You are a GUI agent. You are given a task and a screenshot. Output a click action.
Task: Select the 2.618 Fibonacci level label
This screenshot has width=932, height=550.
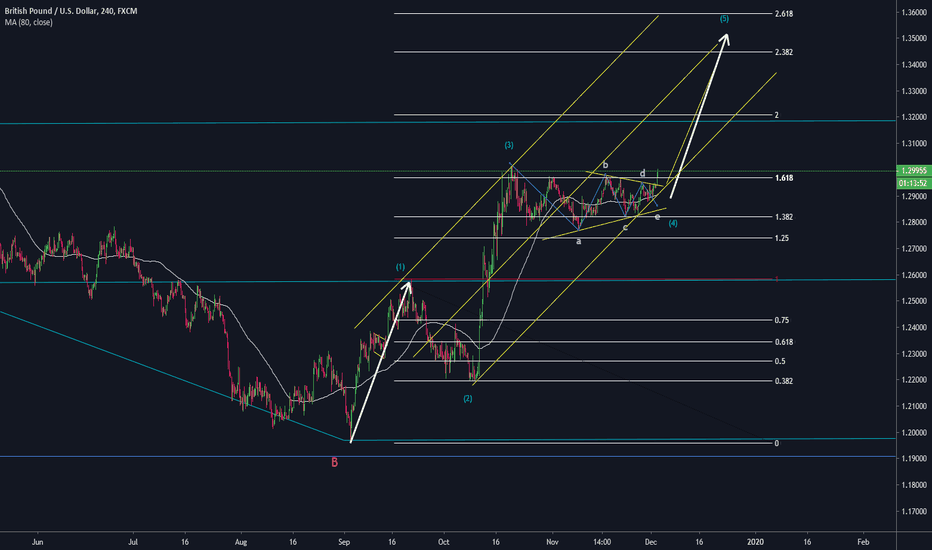784,14
